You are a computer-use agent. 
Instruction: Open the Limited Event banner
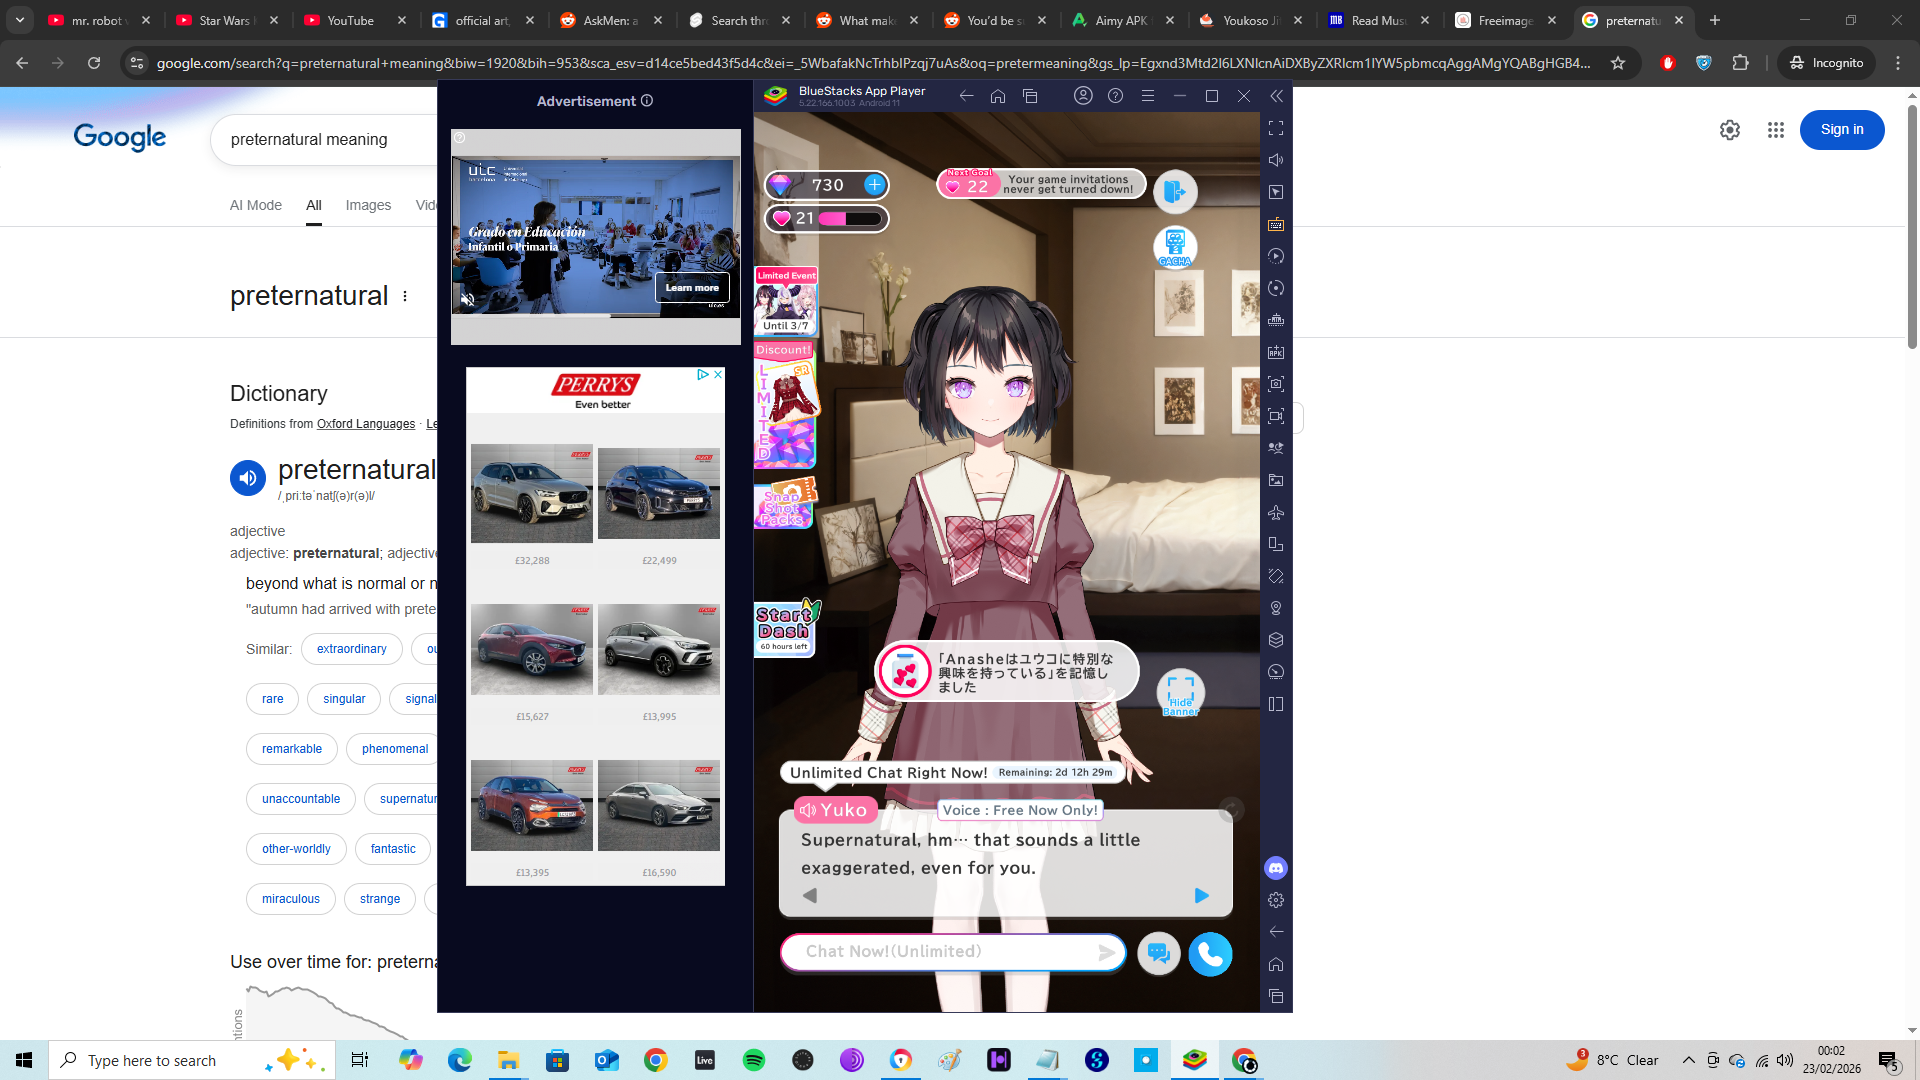coord(786,301)
